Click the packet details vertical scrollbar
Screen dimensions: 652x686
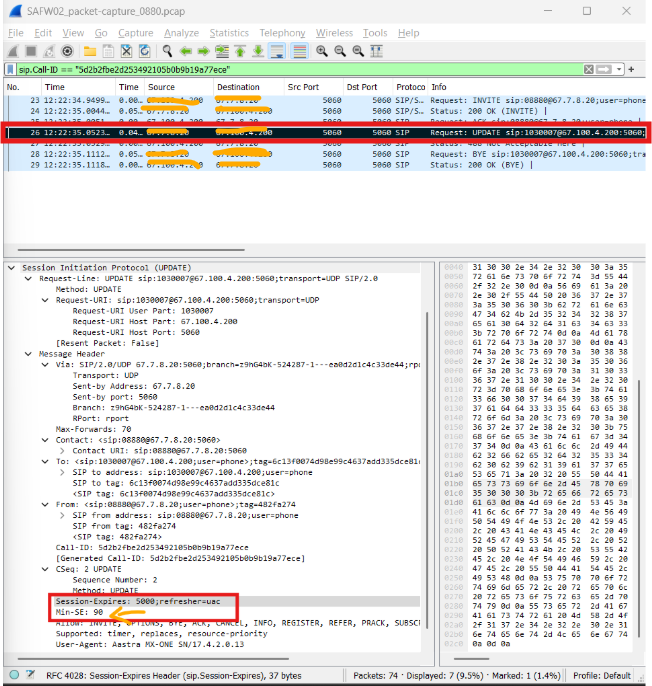coord(427,470)
